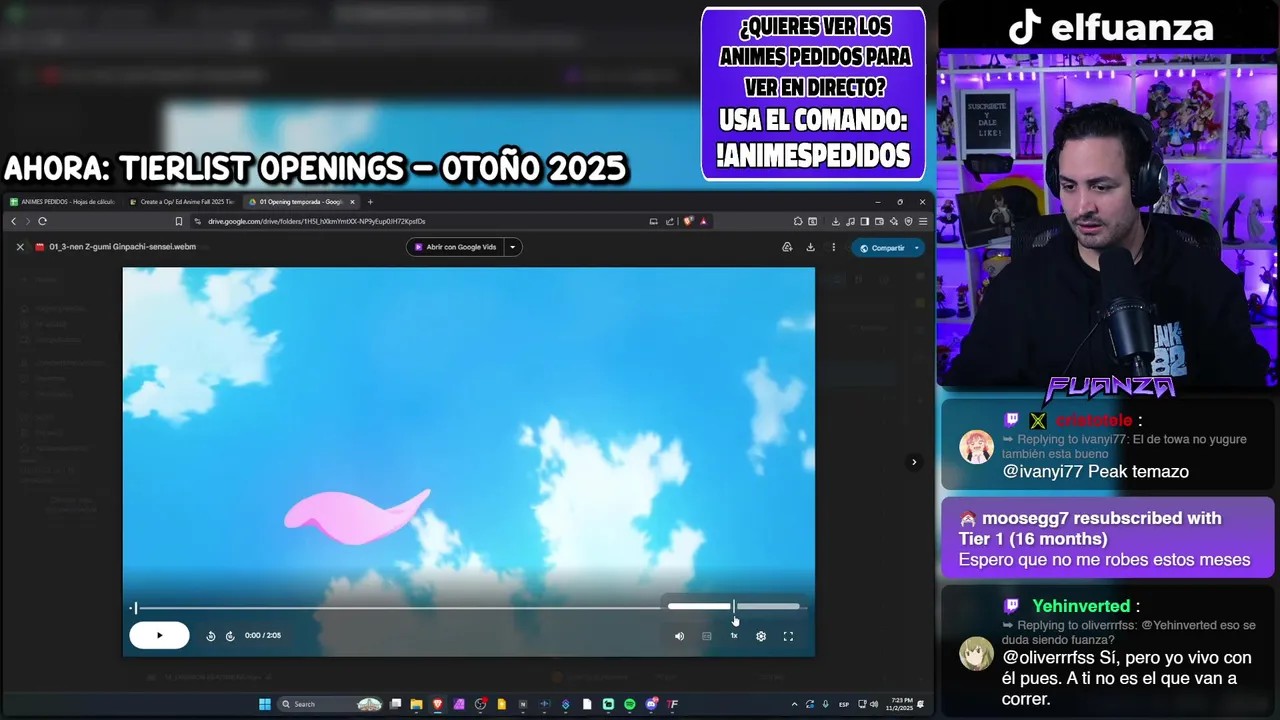Open Task View on the taskbar
This screenshot has width=1280, height=720.
396,704
